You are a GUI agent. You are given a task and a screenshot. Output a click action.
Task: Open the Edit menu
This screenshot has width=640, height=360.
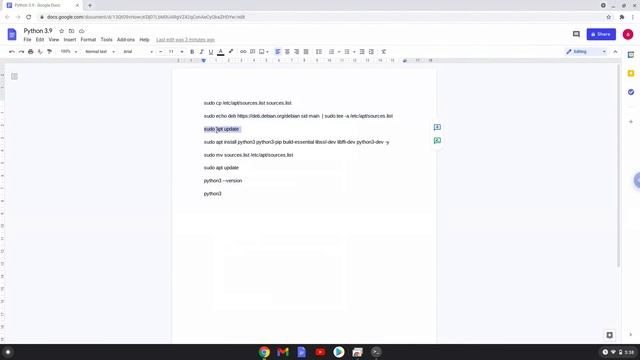(40, 40)
